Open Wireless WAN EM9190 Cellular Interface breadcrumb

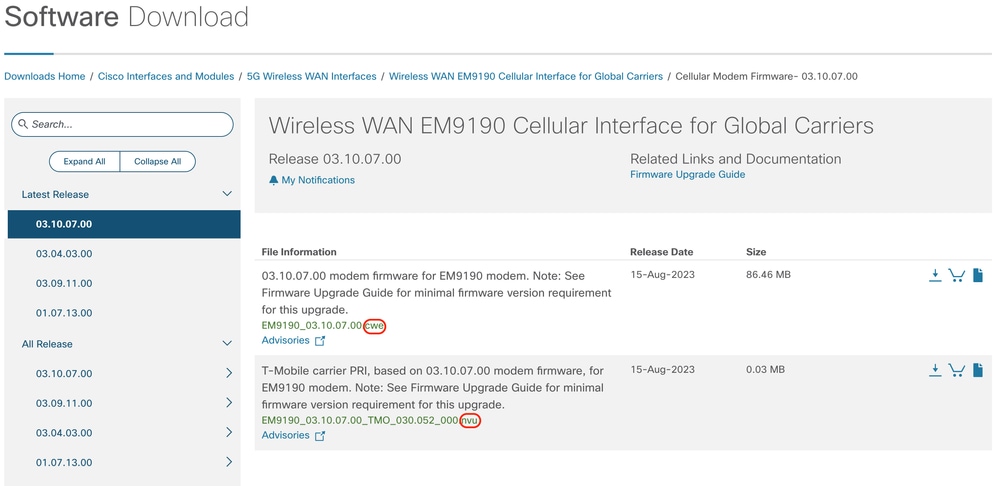pos(526,76)
